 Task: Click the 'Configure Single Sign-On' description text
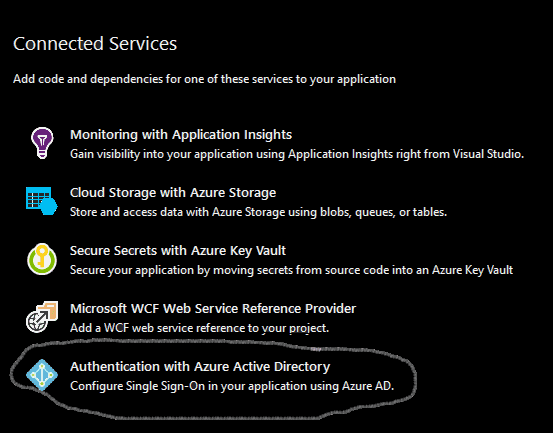232,386
